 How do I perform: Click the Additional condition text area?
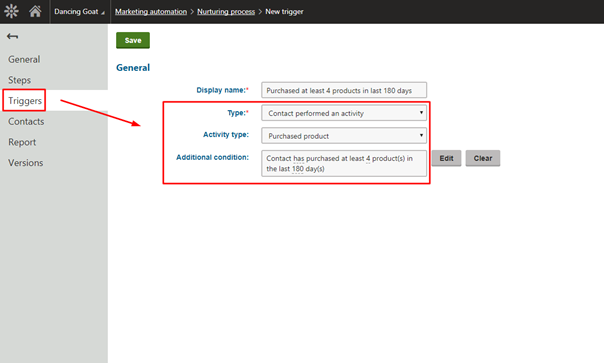point(344,163)
